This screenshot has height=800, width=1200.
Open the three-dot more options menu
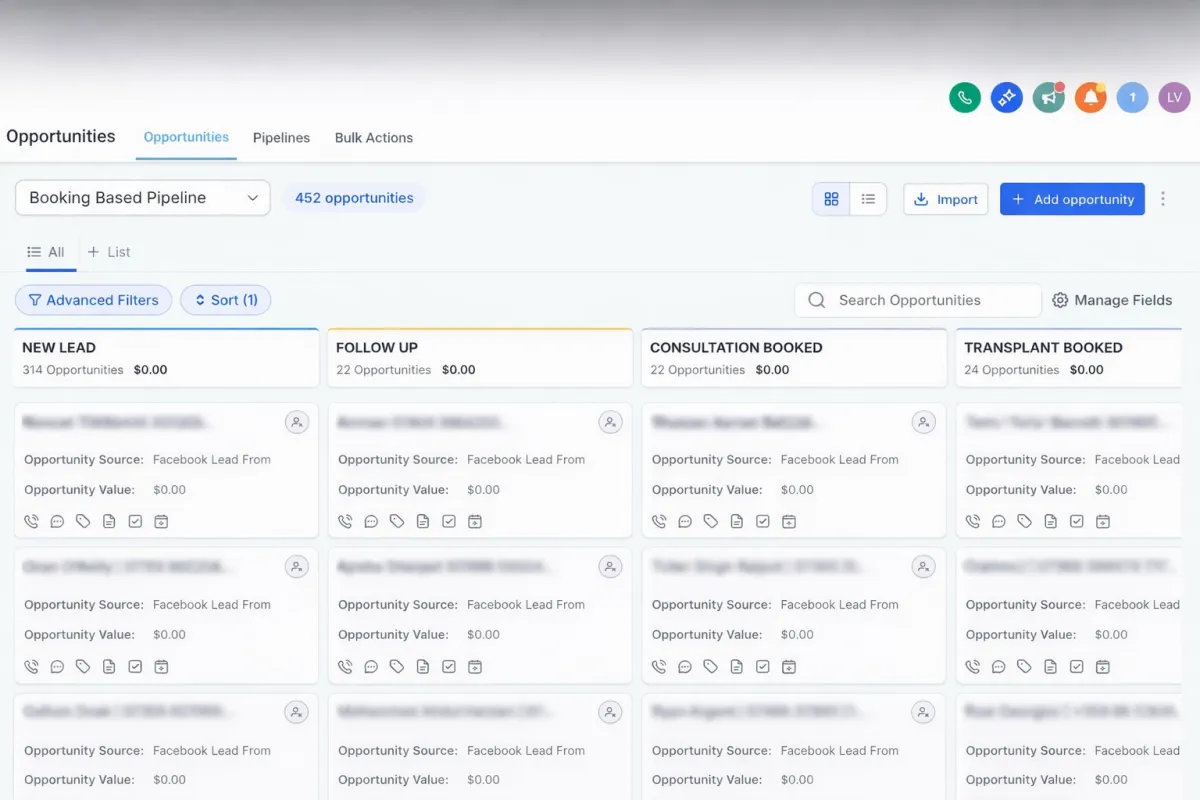pos(1163,199)
